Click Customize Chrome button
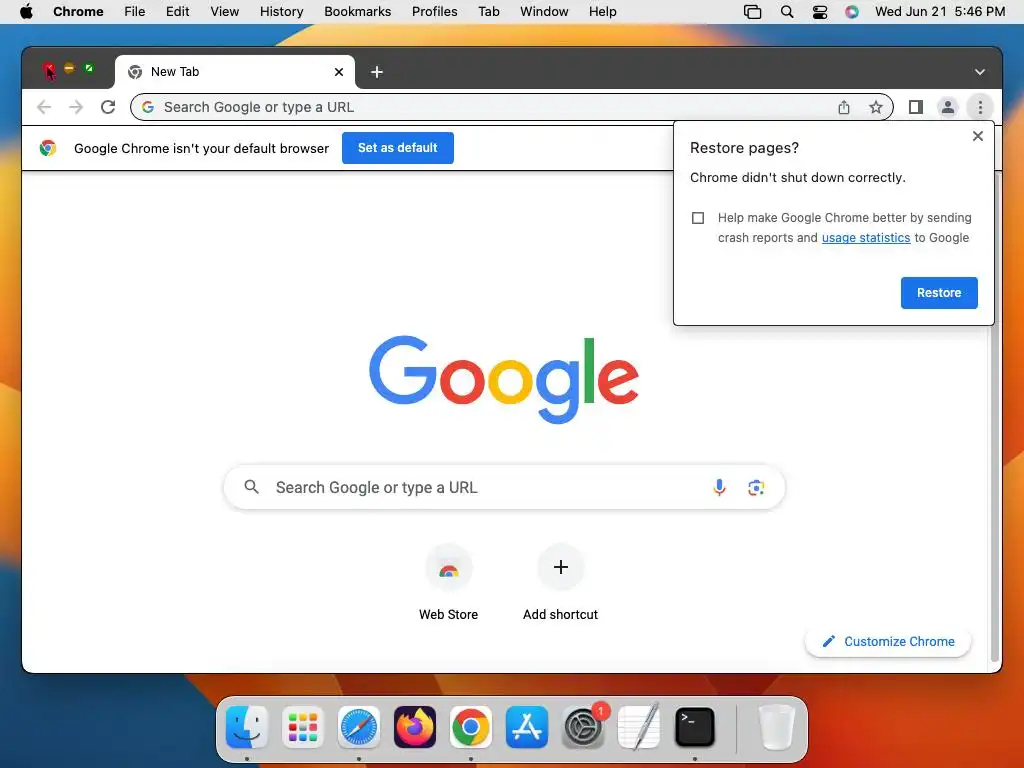The width and height of the screenshot is (1024, 768). click(x=888, y=641)
